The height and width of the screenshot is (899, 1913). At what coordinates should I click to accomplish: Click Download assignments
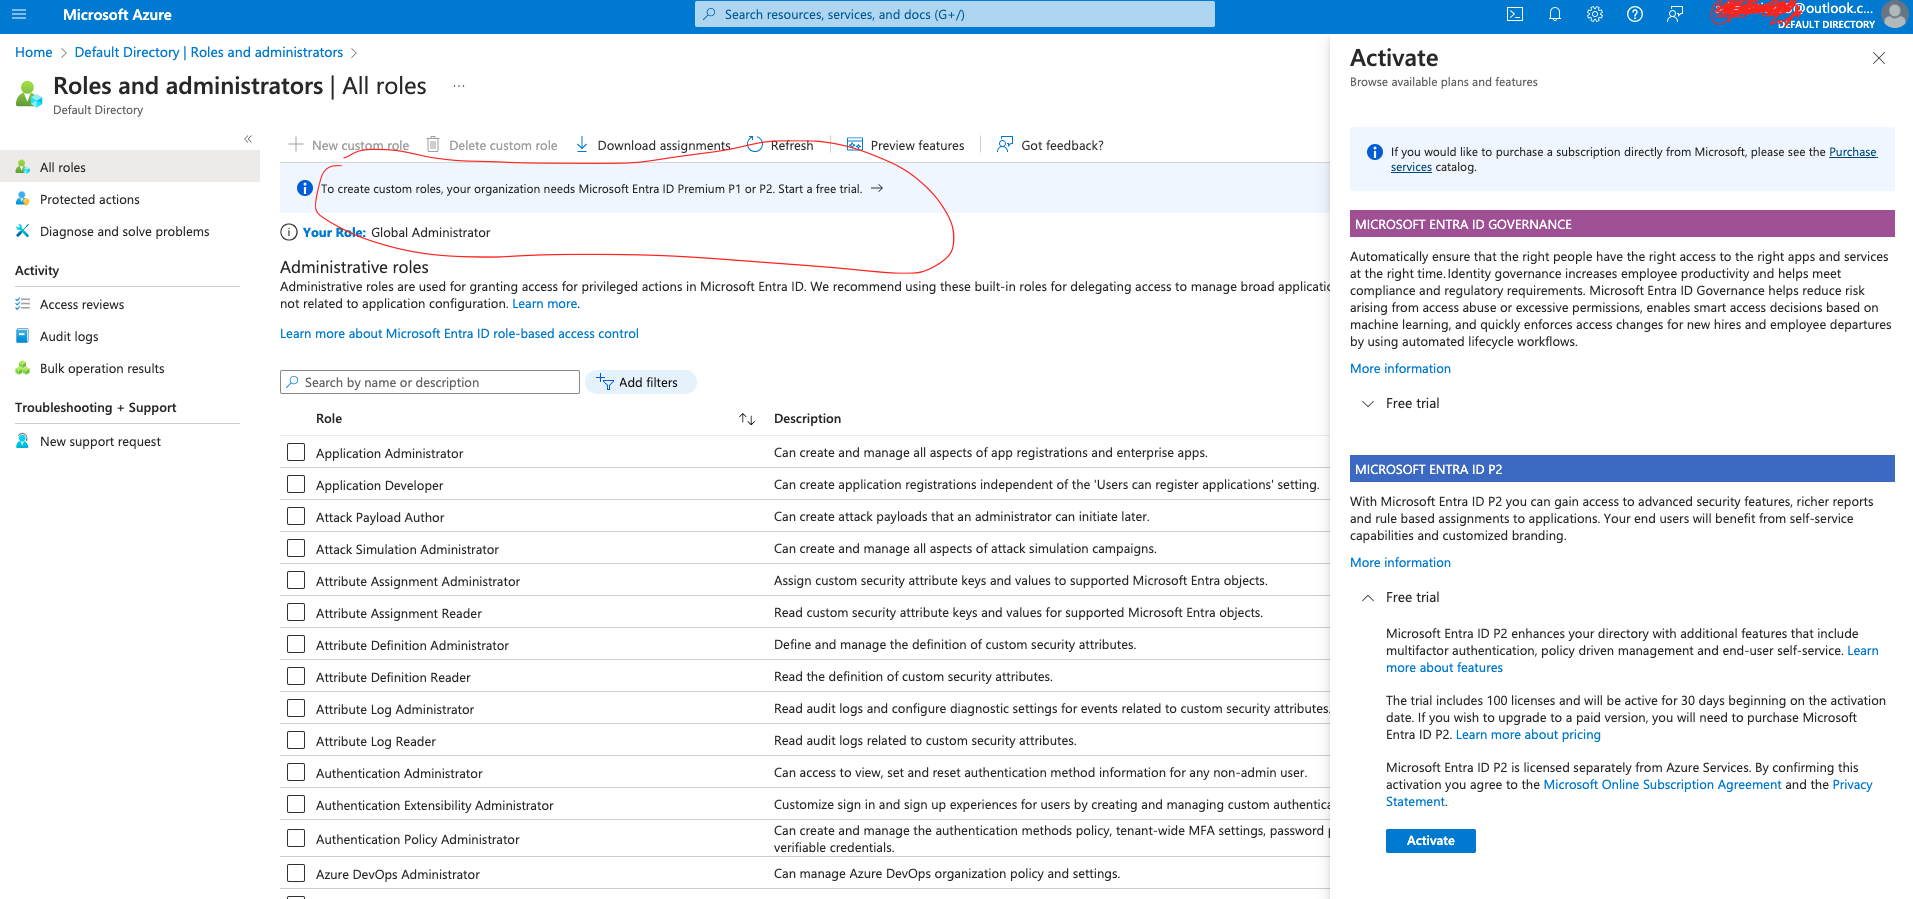(653, 145)
